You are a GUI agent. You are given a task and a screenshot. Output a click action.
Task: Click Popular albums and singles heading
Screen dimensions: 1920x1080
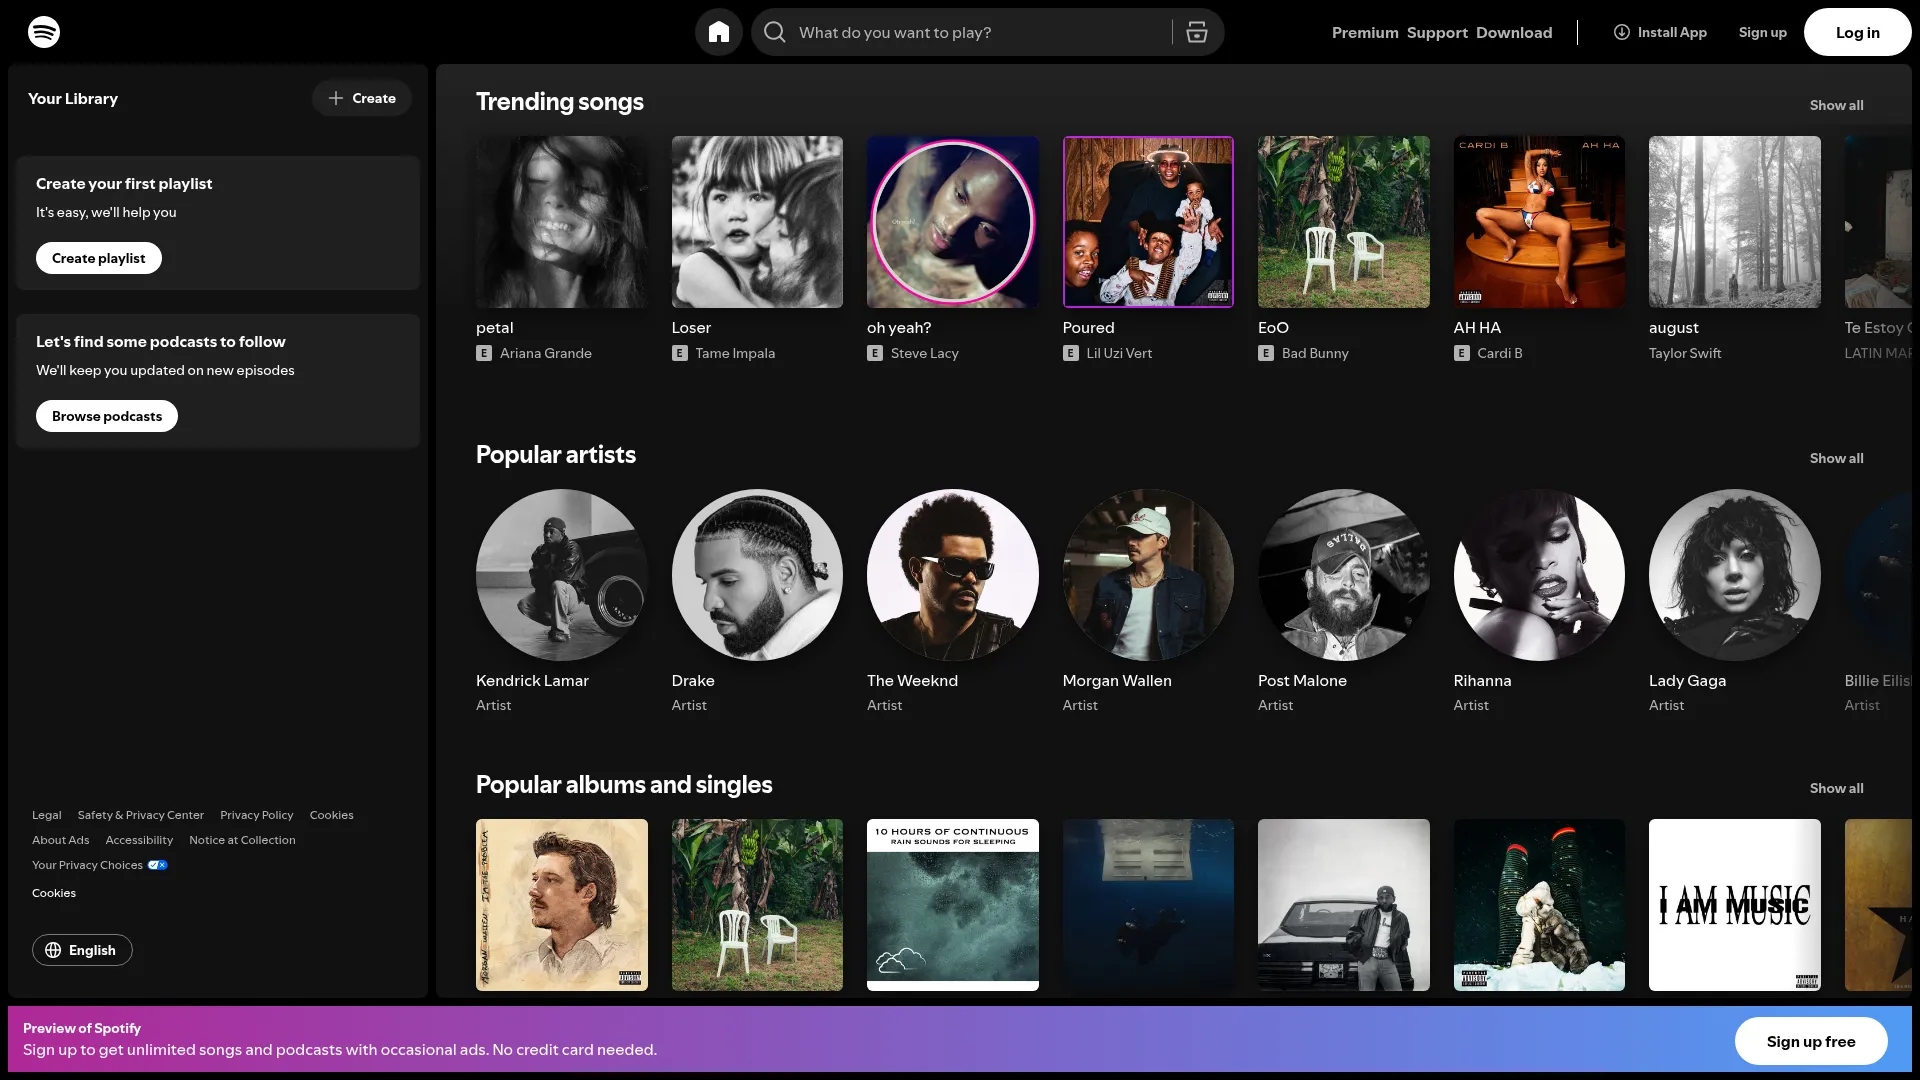point(624,785)
